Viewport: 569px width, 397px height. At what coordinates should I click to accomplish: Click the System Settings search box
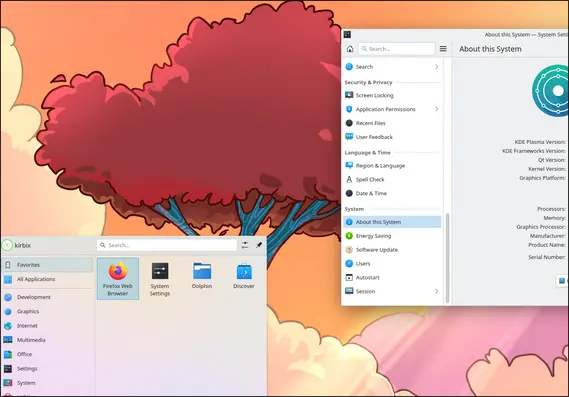click(396, 49)
